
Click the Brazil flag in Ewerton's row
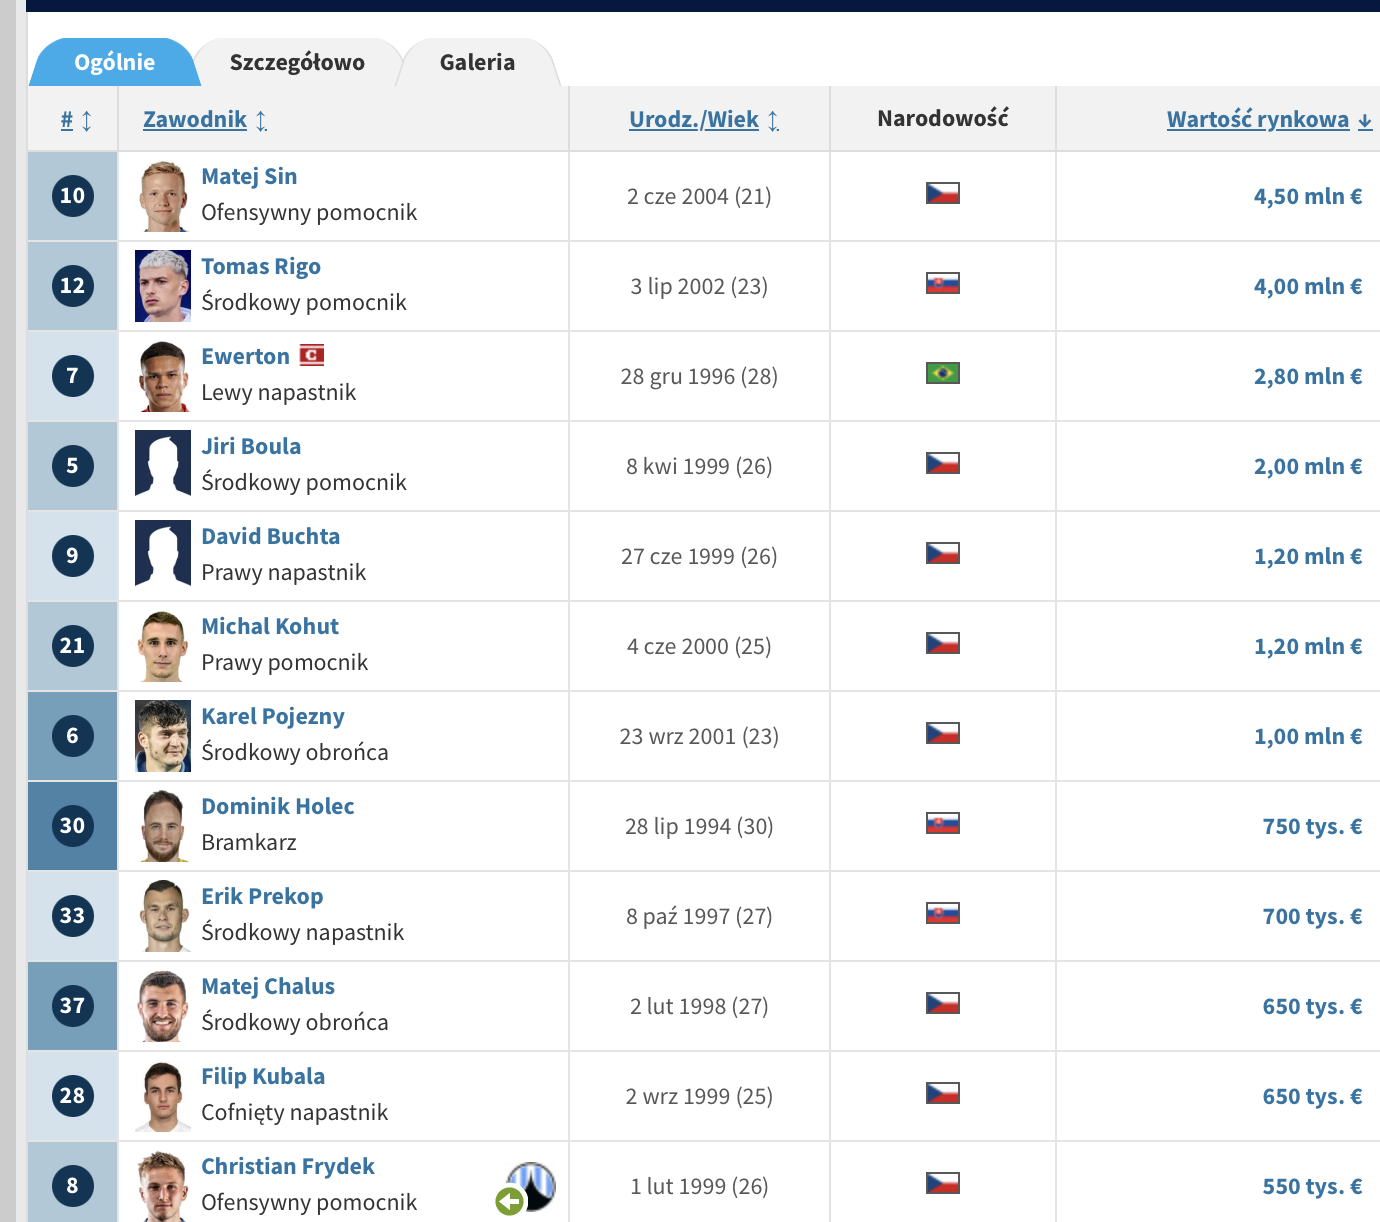click(x=942, y=373)
